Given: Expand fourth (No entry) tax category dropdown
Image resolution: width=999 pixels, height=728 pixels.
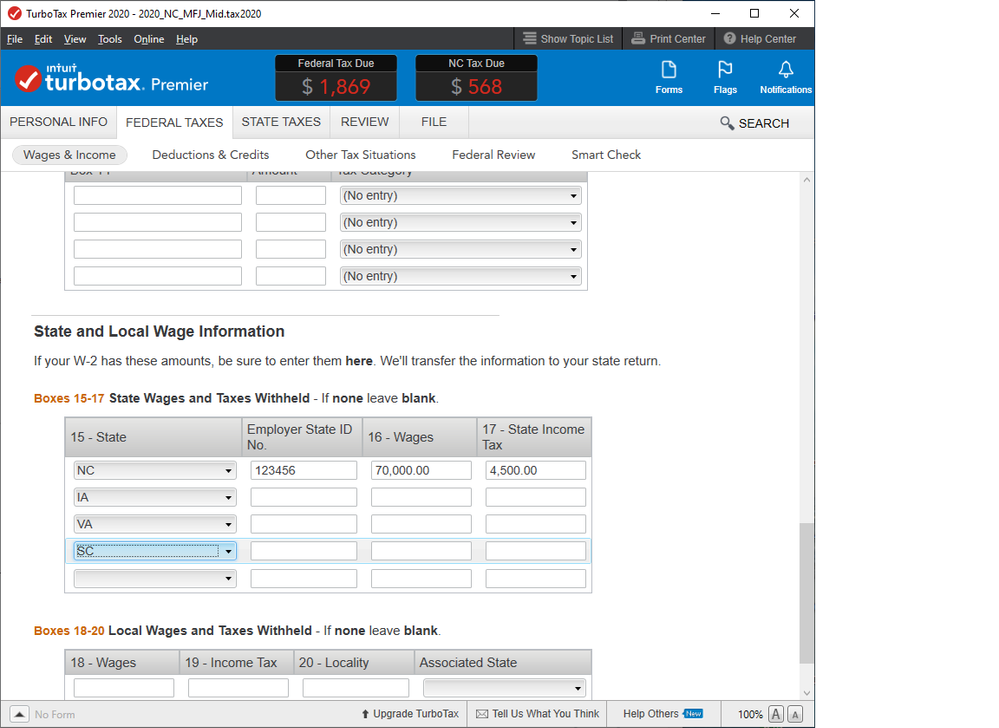Looking at the screenshot, I should coord(460,276).
